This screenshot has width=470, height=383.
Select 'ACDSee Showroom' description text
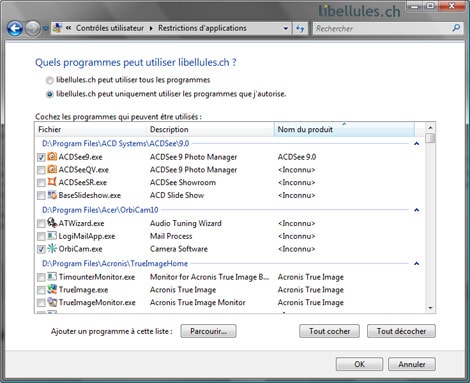[x=183, y=183]
